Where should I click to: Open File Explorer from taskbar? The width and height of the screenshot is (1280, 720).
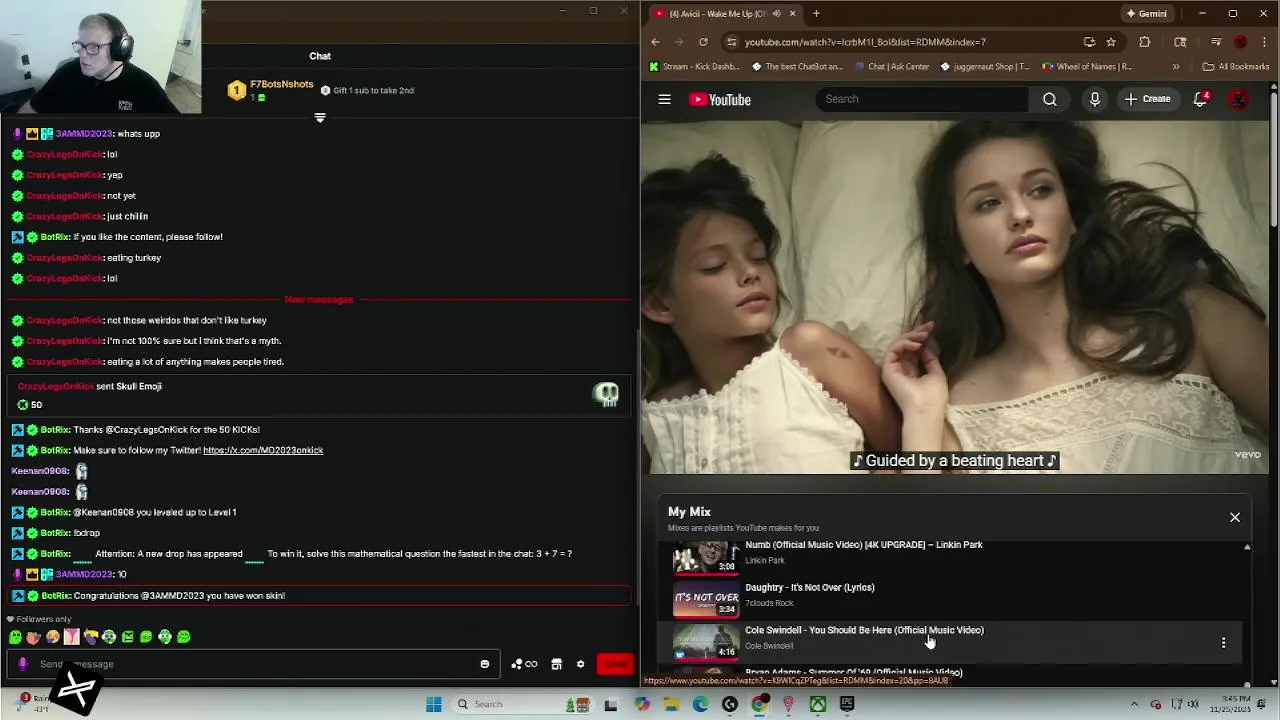(x=671, y=704)
